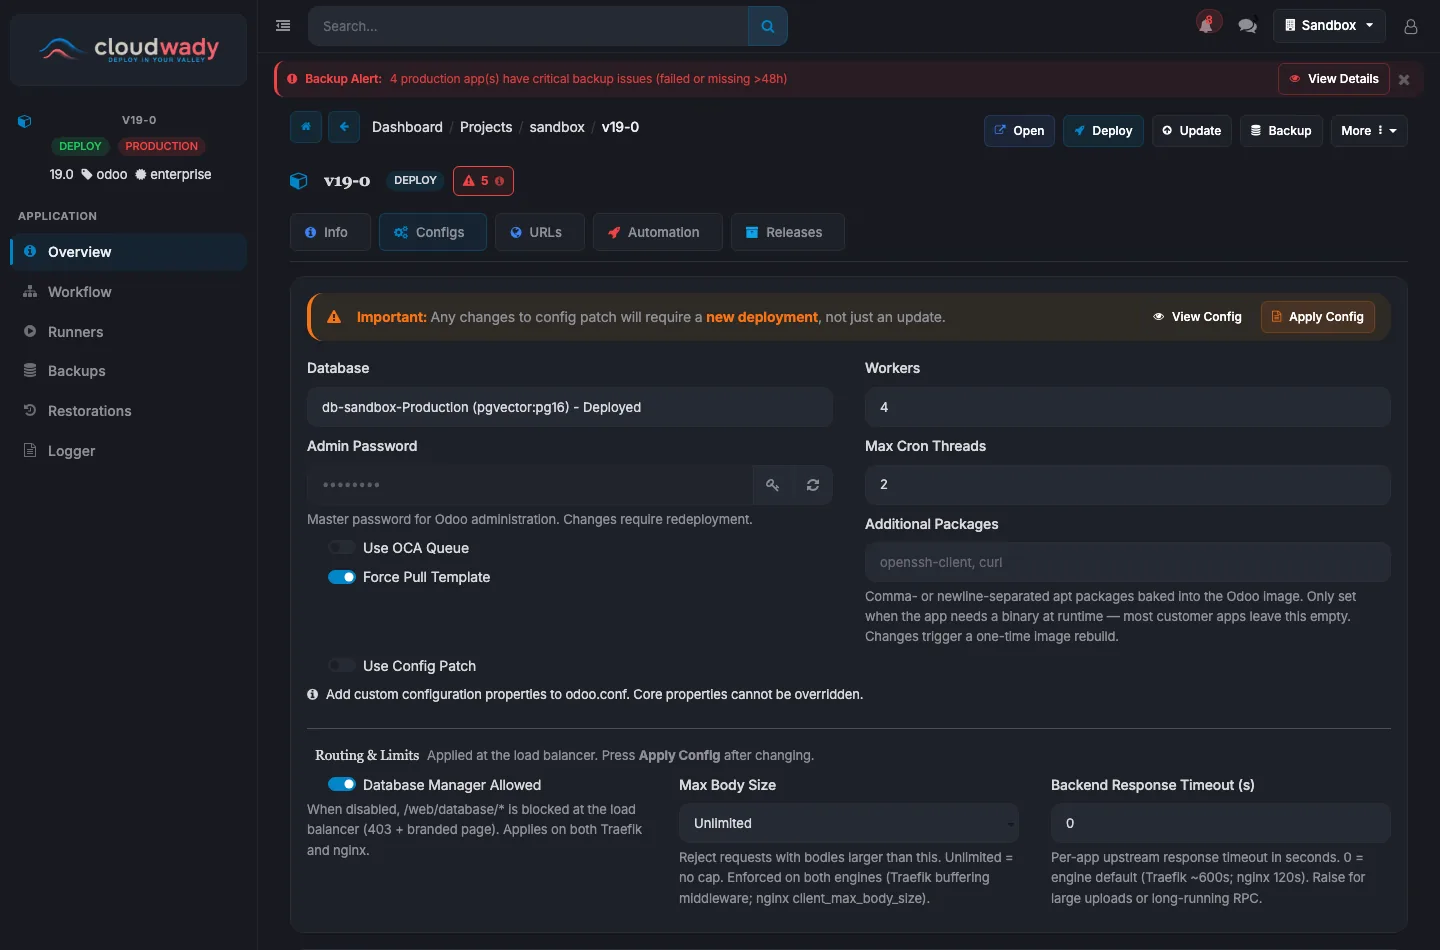Screen dimensions: 1440x950
Task: Switch to the URLs tab
Action: [539, 232]
